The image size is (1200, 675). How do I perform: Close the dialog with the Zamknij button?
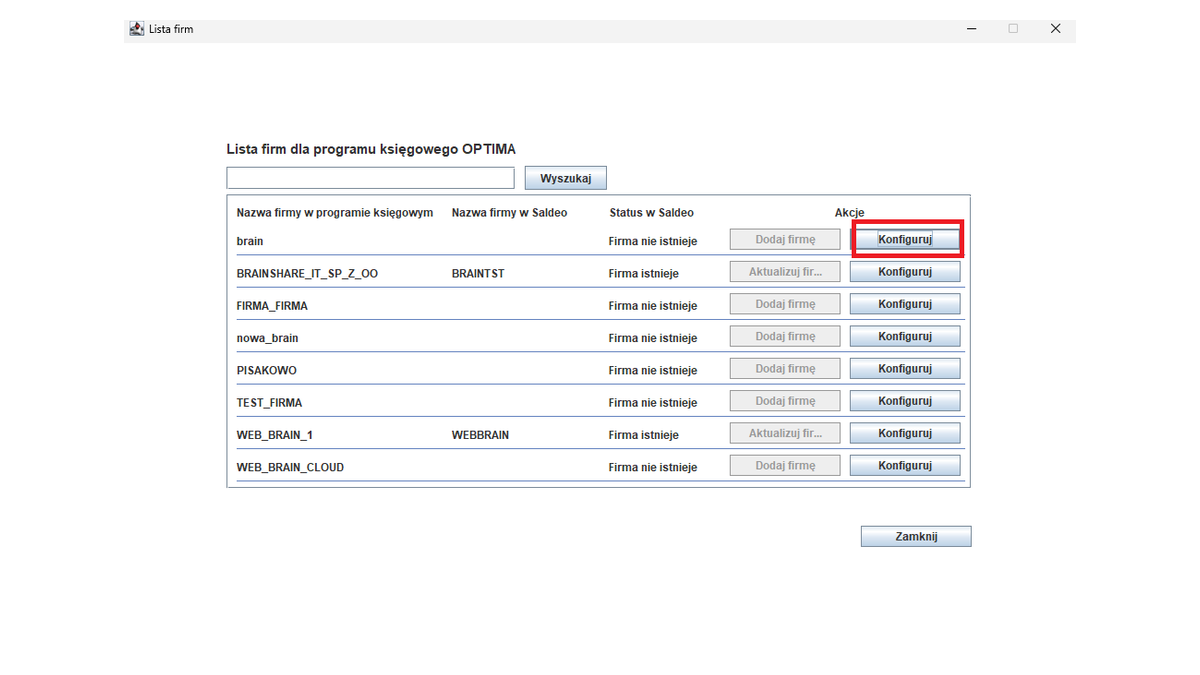tap(916, 537)
